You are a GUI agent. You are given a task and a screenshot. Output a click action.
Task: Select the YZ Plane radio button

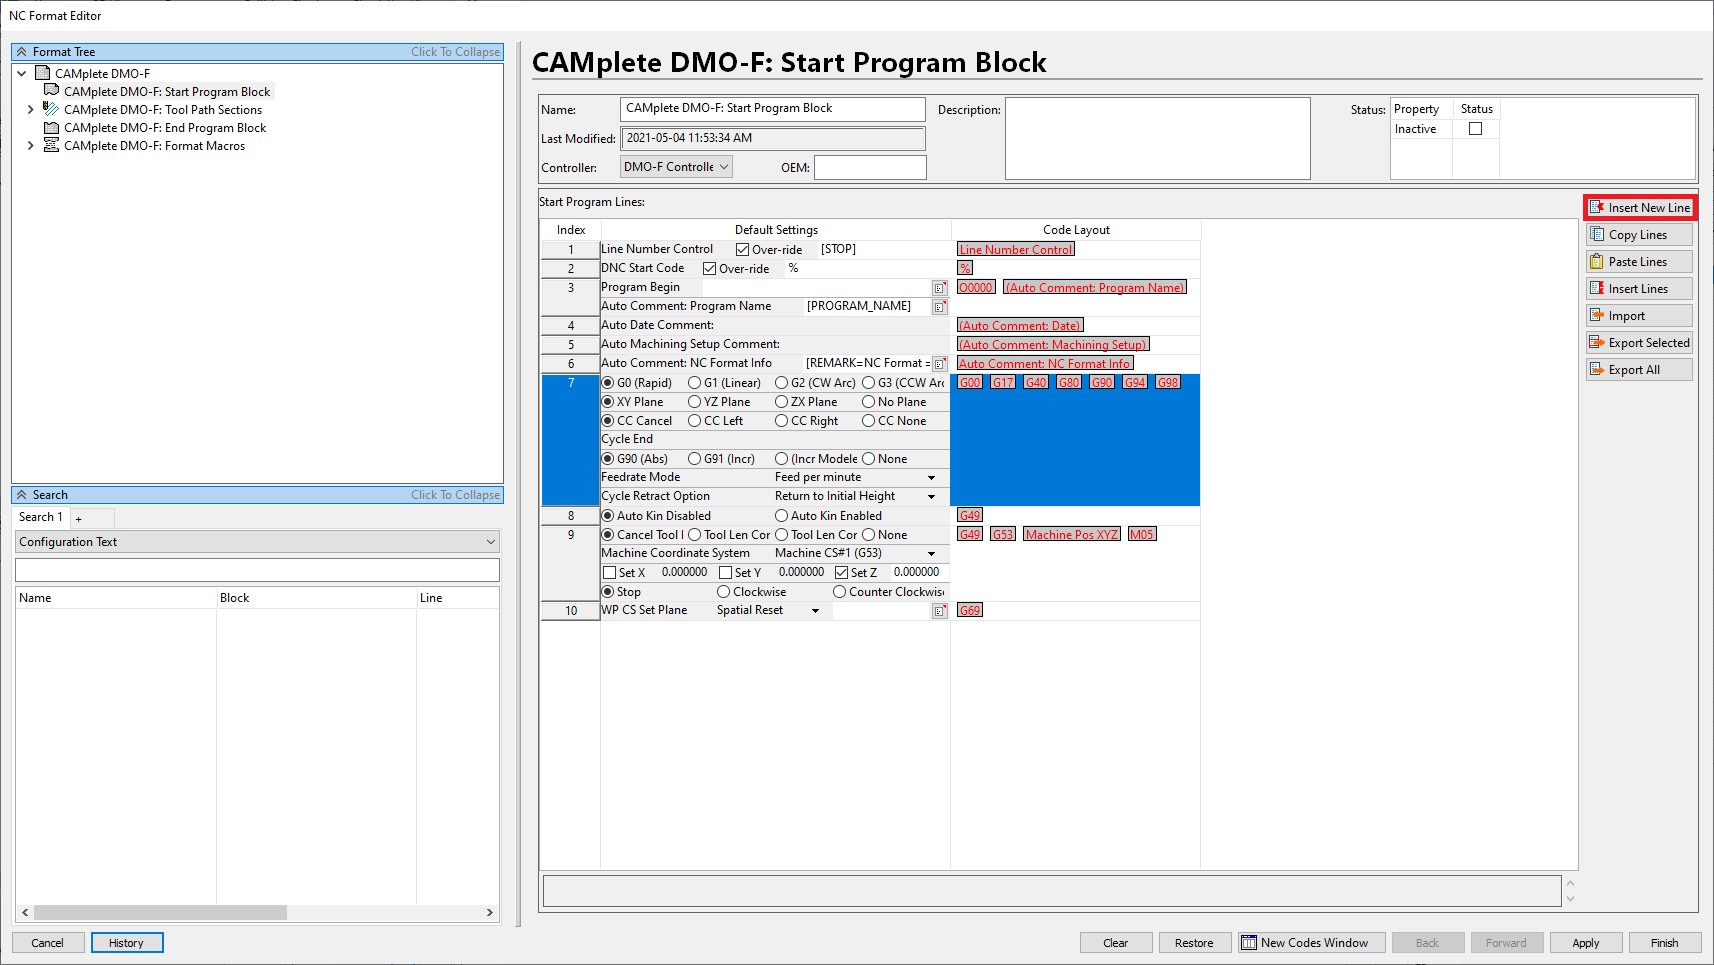point(694,402)
